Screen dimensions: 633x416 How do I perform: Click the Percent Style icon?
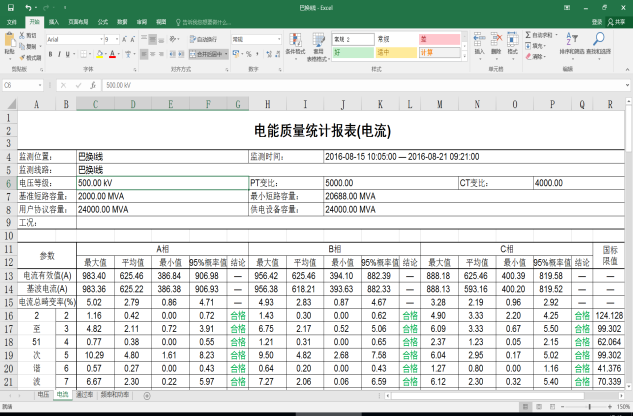(x=248, y=54)
